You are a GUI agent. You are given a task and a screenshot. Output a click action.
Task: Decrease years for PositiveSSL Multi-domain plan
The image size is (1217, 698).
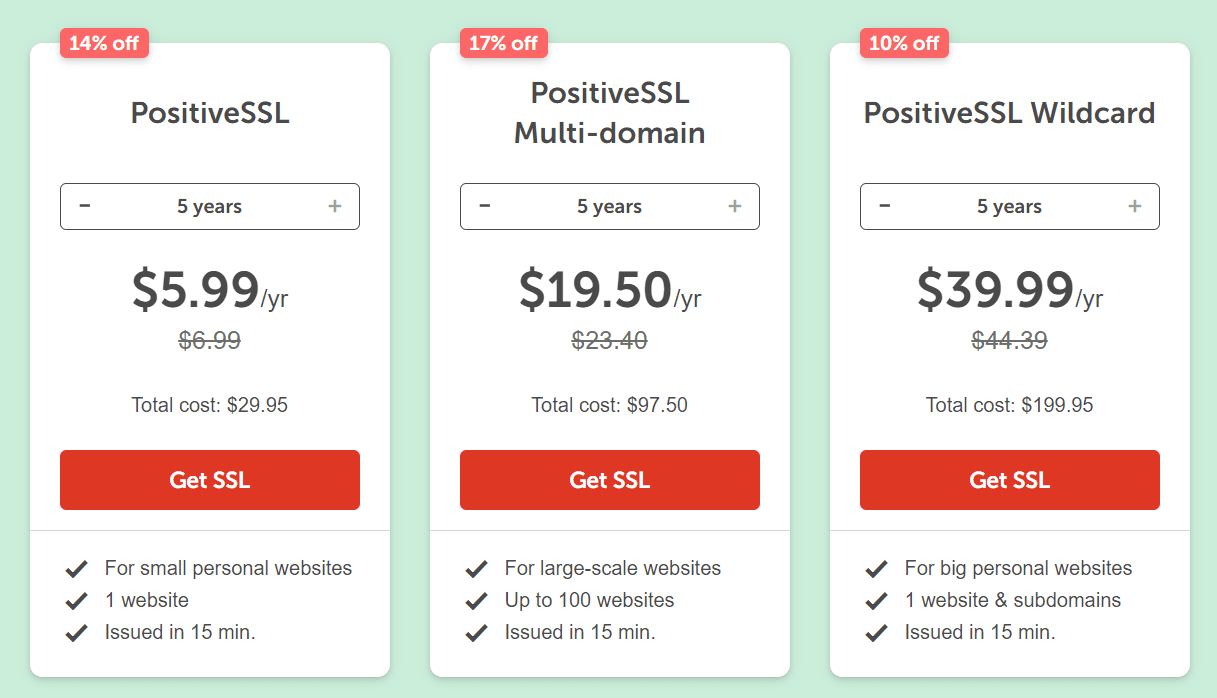(x=485, y=206)
